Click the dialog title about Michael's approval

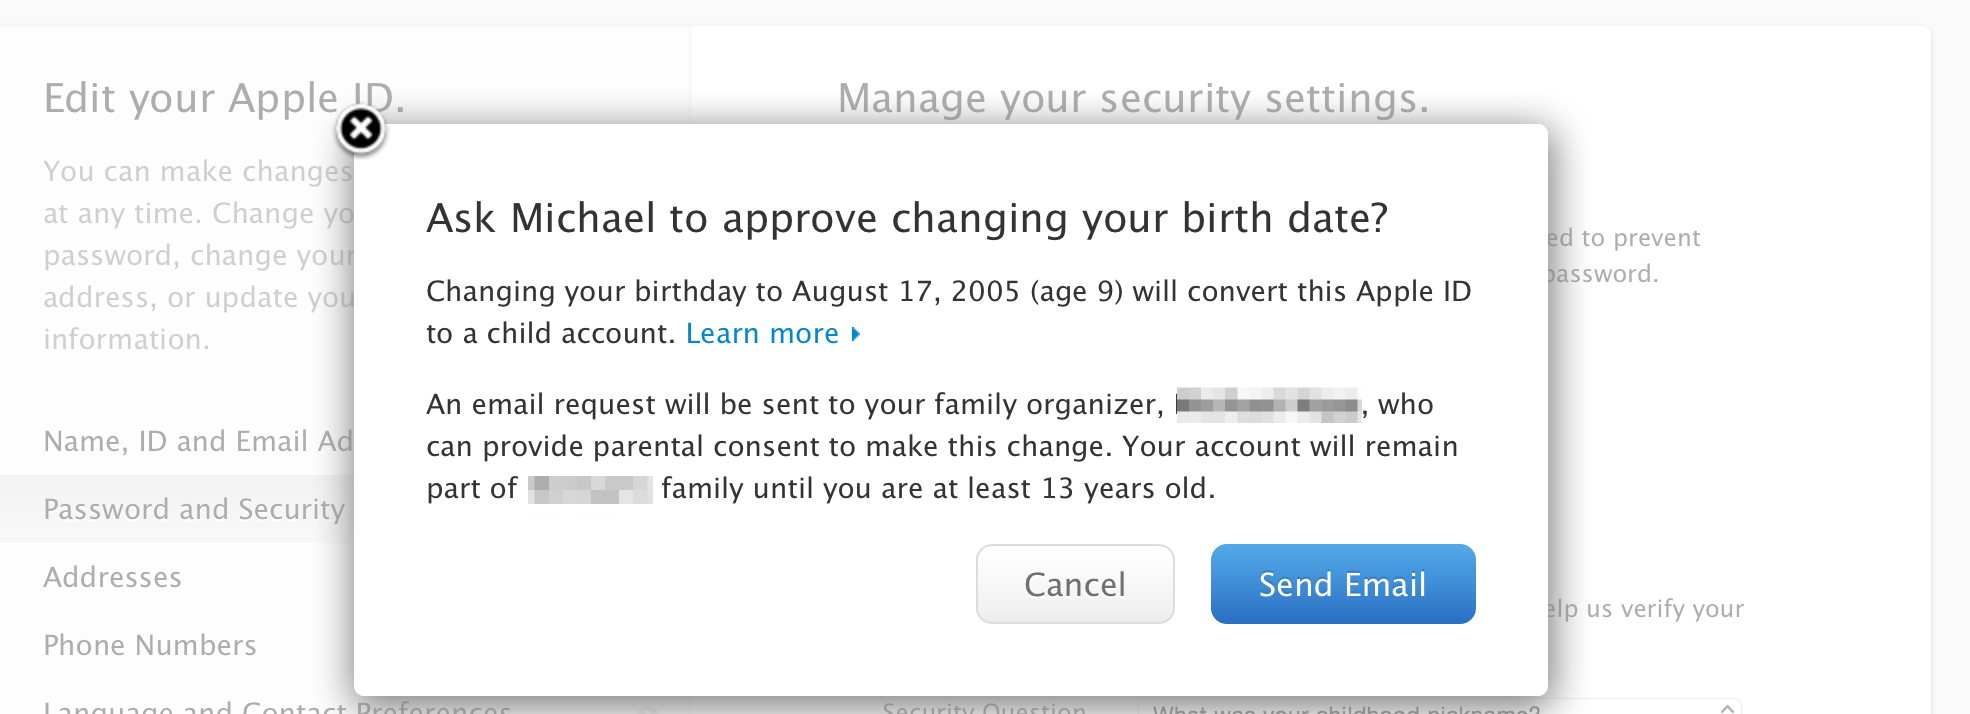[907, 218]
